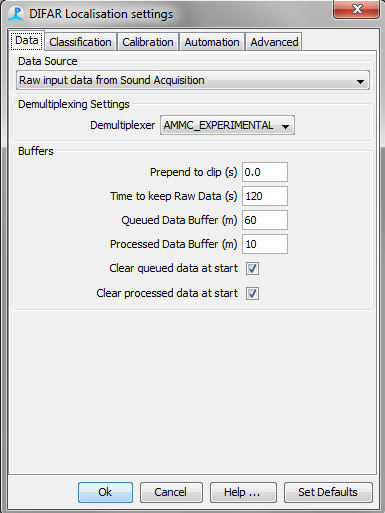Image resolution: width=385 pixels, height=513 pixels.
Task: Toggle Clear processed data at start
Action: [252, 293]
